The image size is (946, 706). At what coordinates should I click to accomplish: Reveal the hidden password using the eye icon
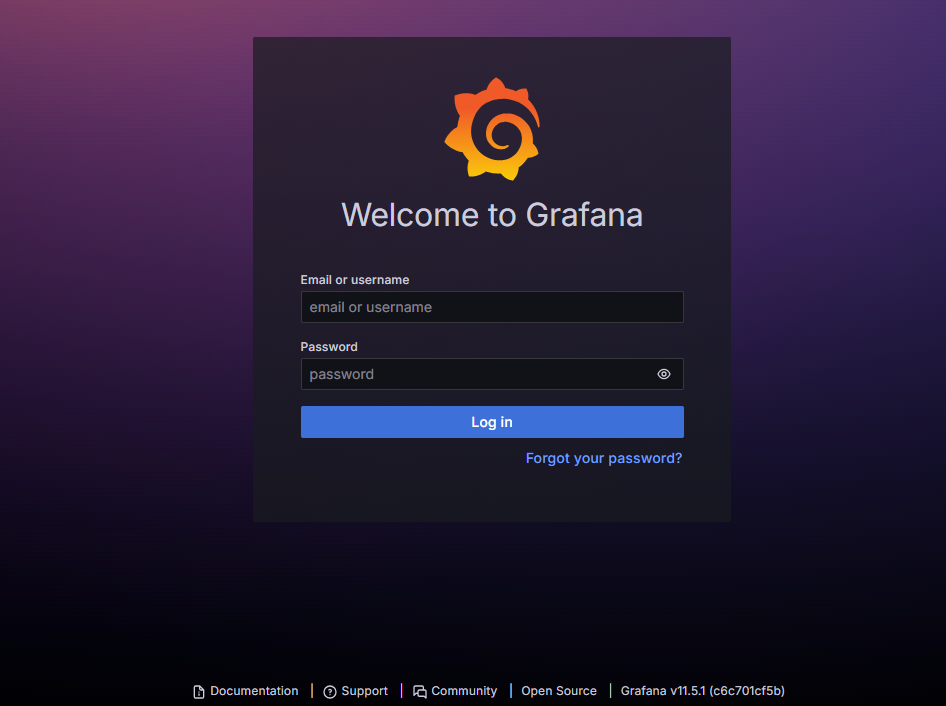click(663, 374)
